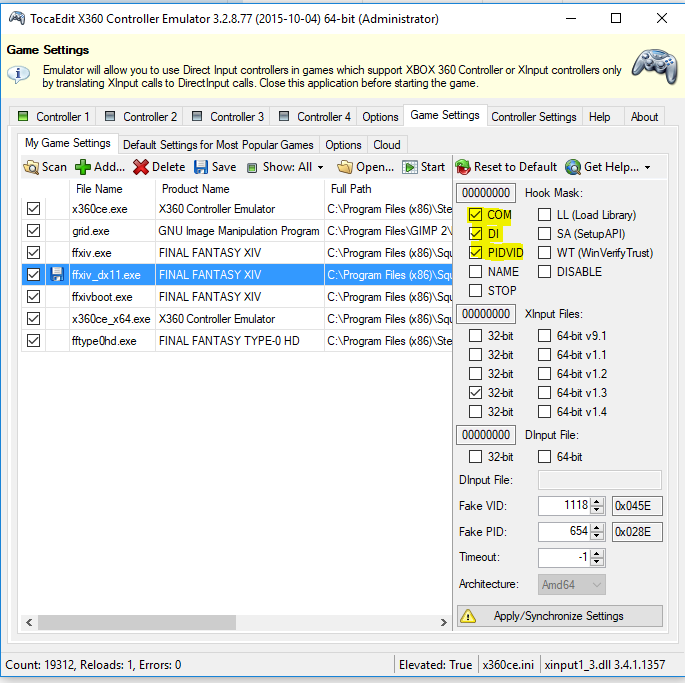Check WT (WinVerifyTrust) option
685x683 pixels.
tap(544, 253)
